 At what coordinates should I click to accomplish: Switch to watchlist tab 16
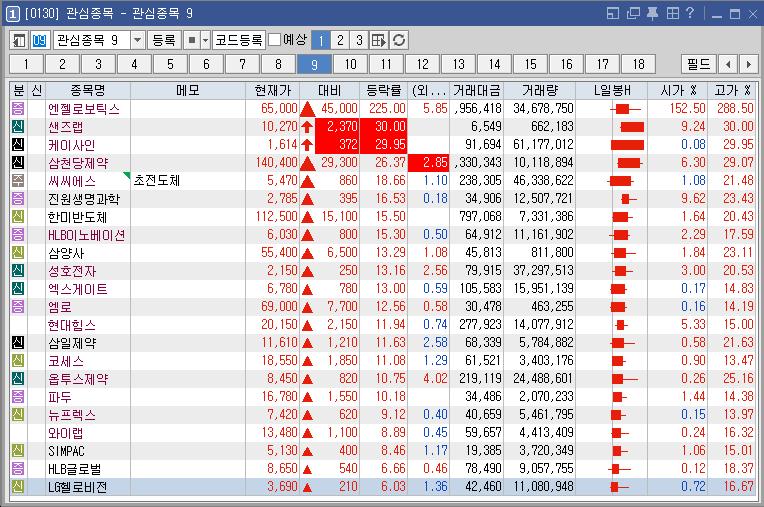tap(567, 64)
